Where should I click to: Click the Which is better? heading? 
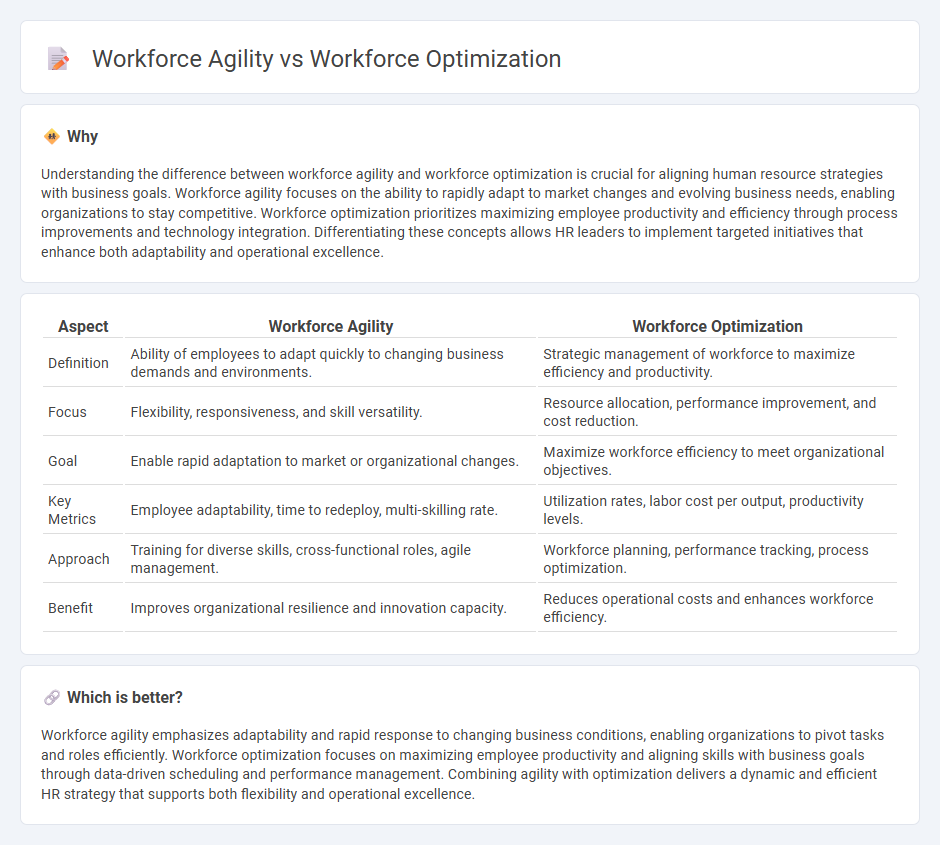125,698
